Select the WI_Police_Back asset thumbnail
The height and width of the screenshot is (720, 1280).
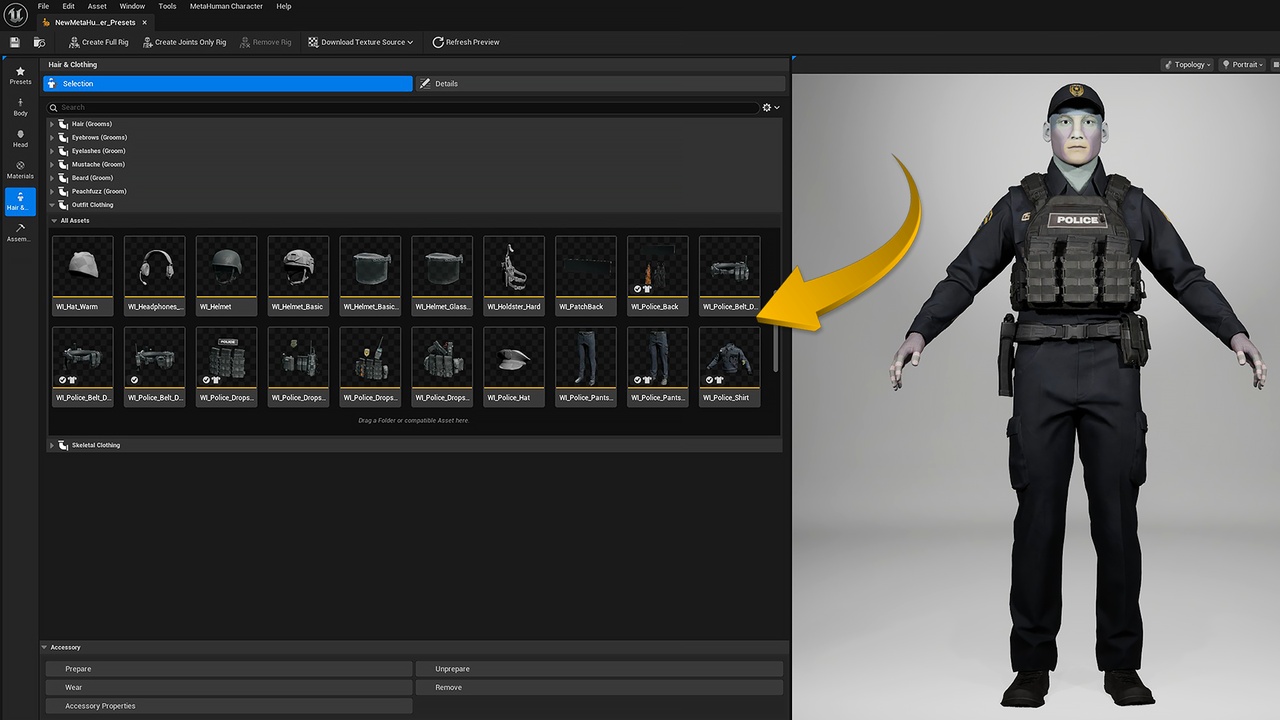(x=658, y=275)
